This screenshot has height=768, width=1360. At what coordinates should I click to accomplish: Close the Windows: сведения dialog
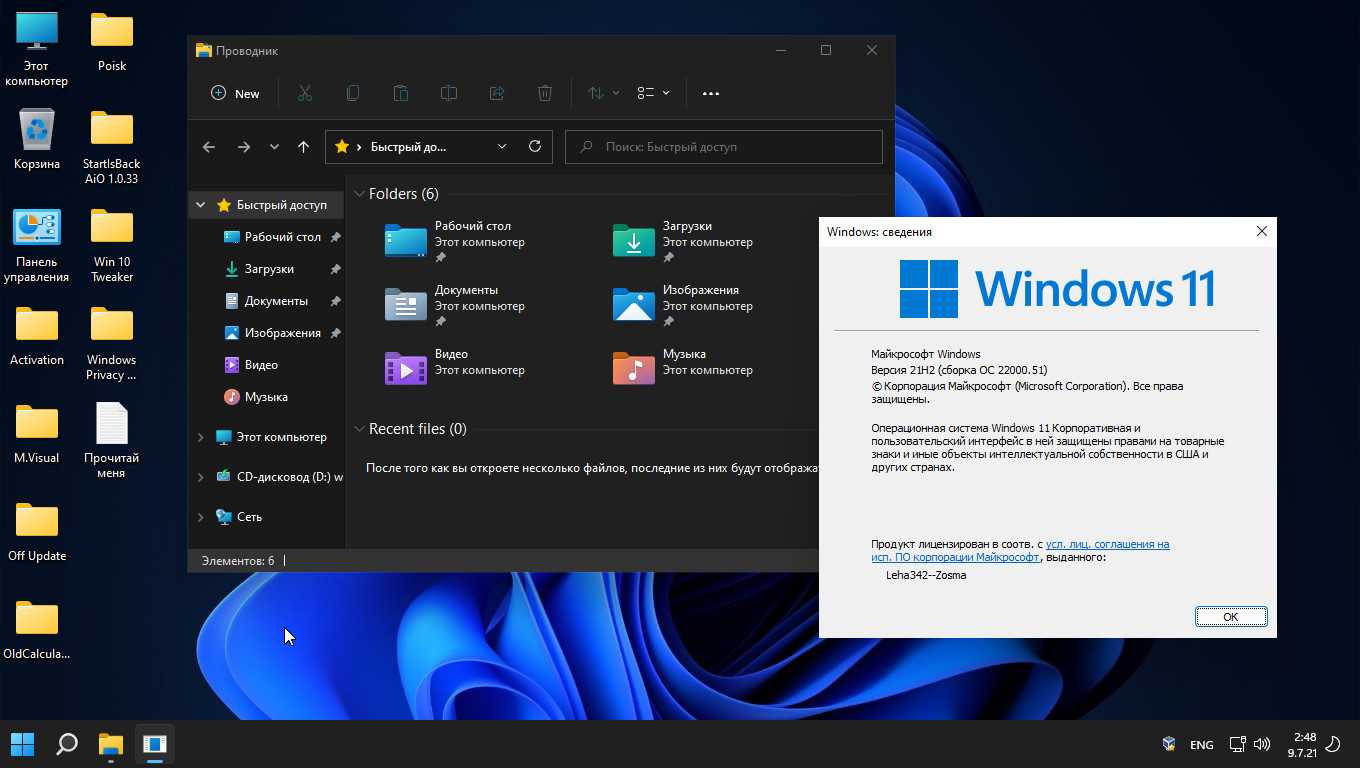tap(1261, 231)
